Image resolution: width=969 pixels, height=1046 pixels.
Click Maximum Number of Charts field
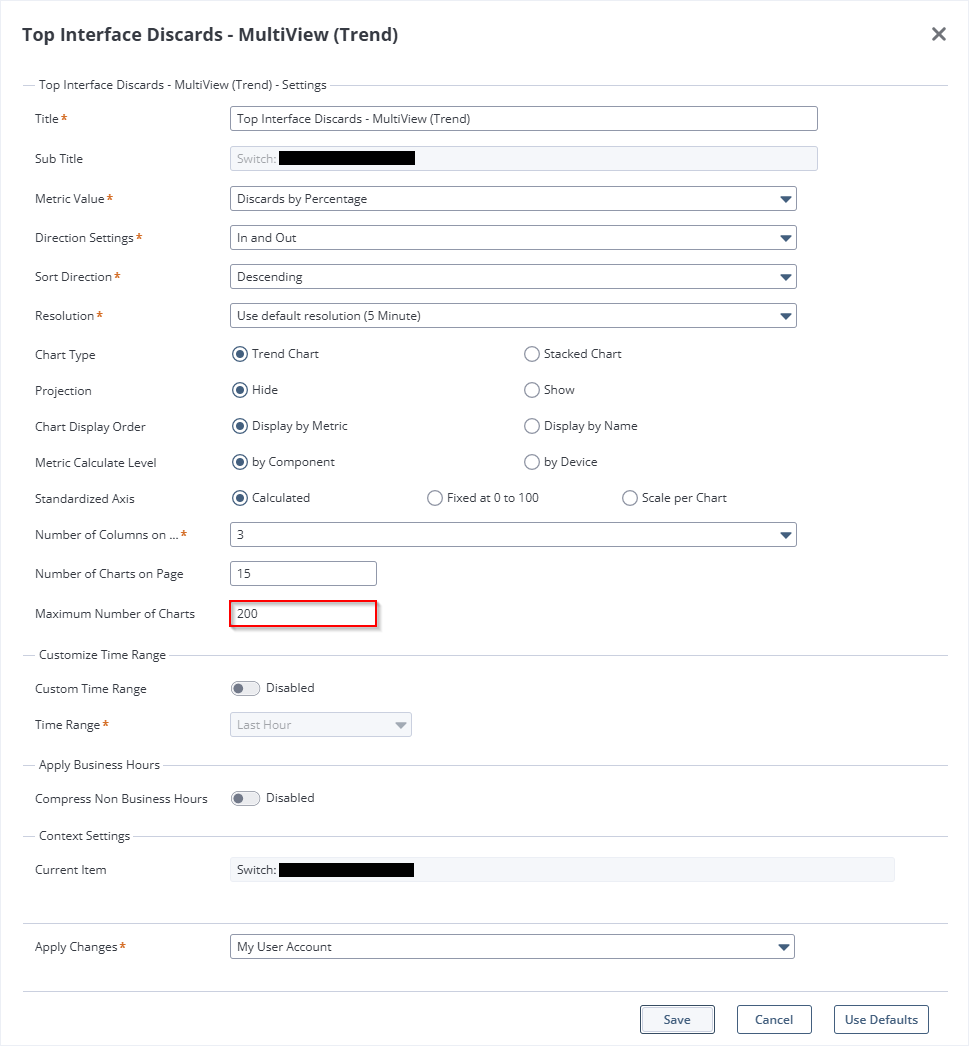303,614
